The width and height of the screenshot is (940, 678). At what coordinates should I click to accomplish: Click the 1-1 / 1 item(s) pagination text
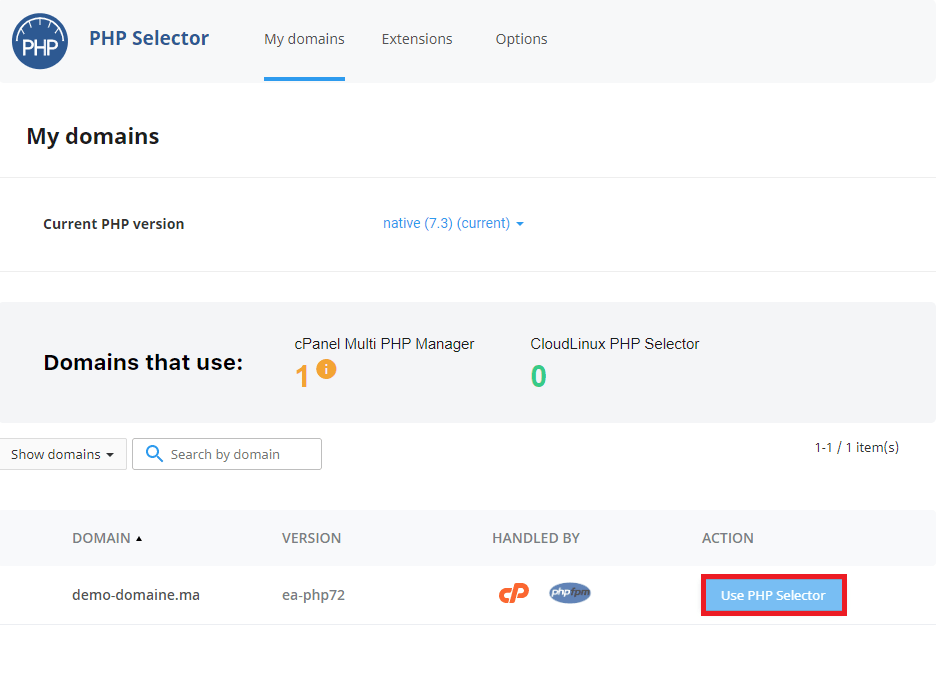coord(857,447)
